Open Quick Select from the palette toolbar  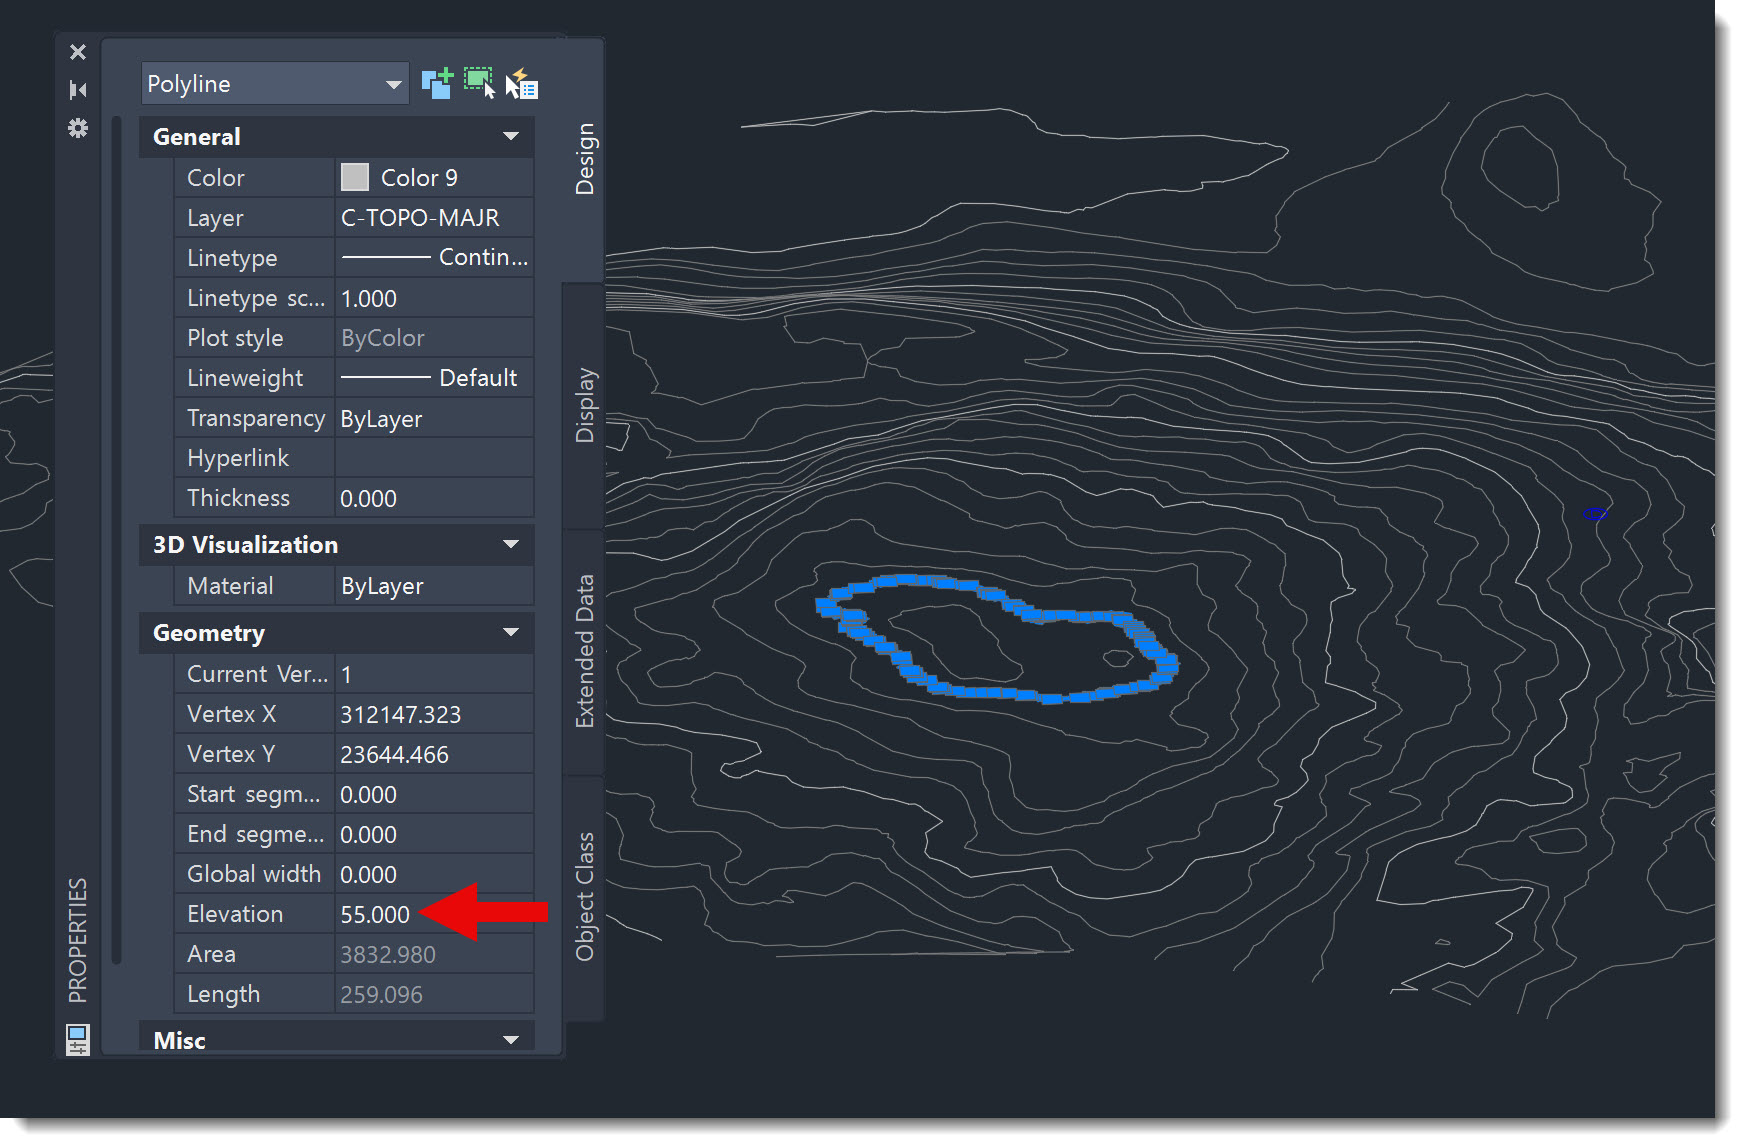[524, 84]
